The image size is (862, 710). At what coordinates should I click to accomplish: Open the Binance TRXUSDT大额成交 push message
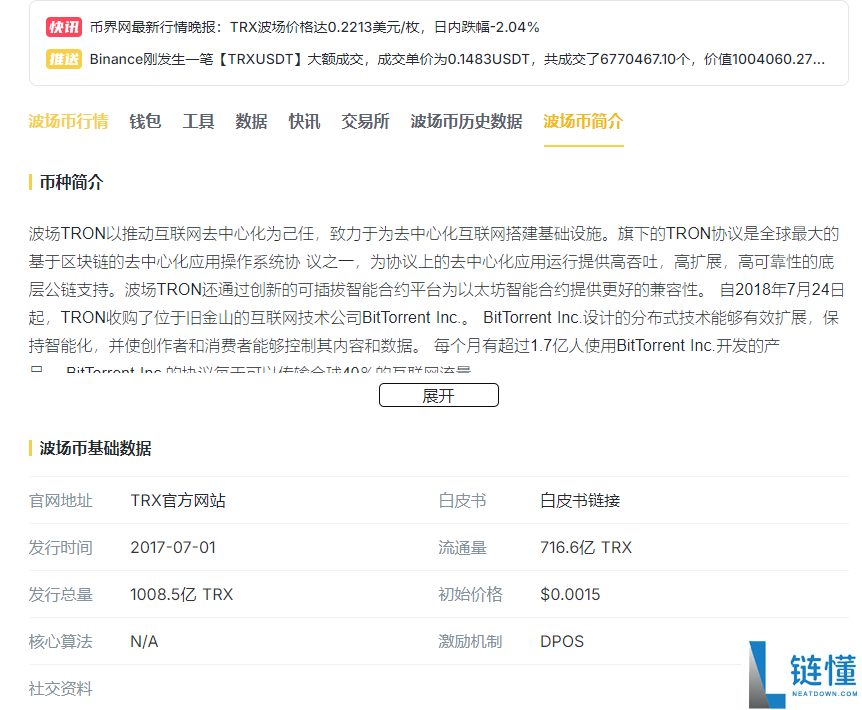point(457,59)
